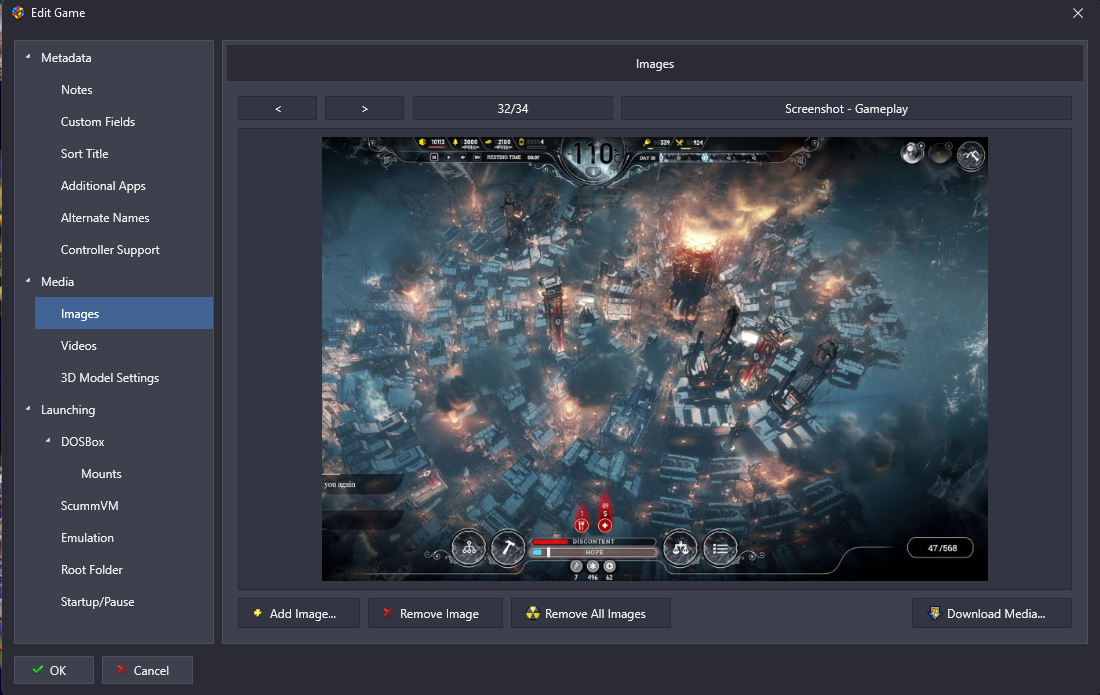Open Controller Support options

(x=110, y=250)
